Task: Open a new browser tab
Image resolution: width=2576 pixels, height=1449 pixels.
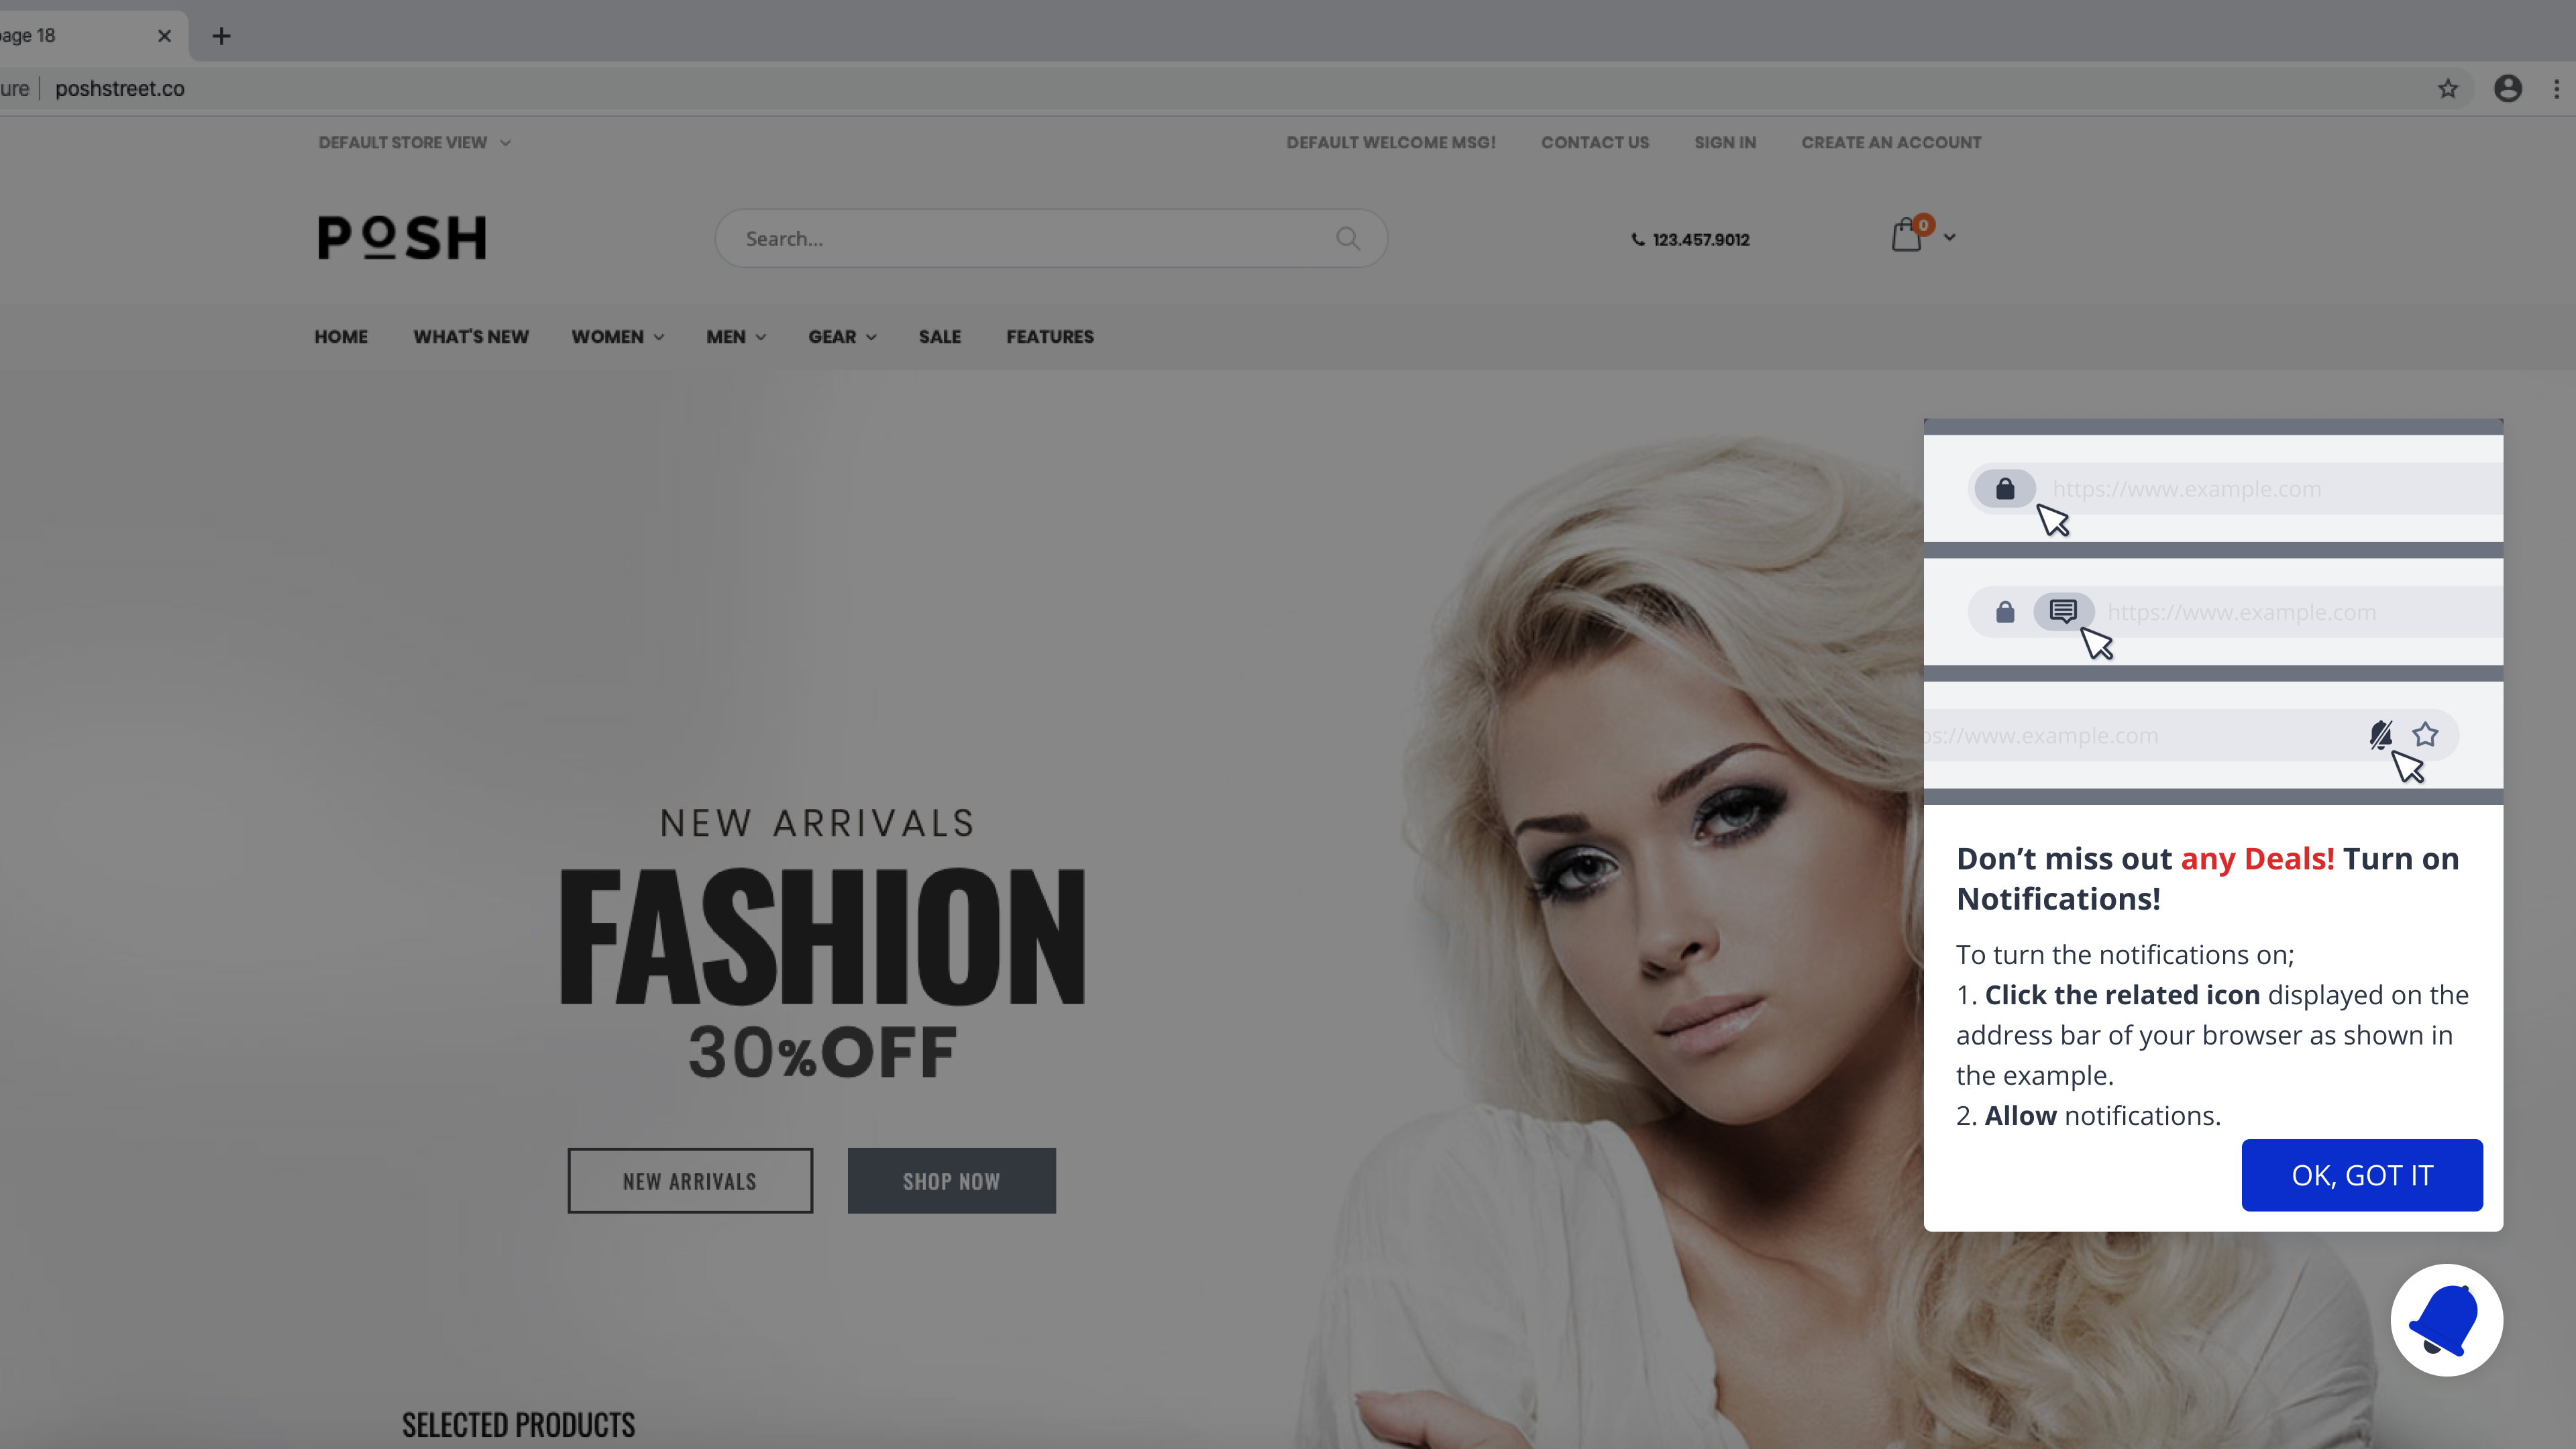Action: coord(221,36)
